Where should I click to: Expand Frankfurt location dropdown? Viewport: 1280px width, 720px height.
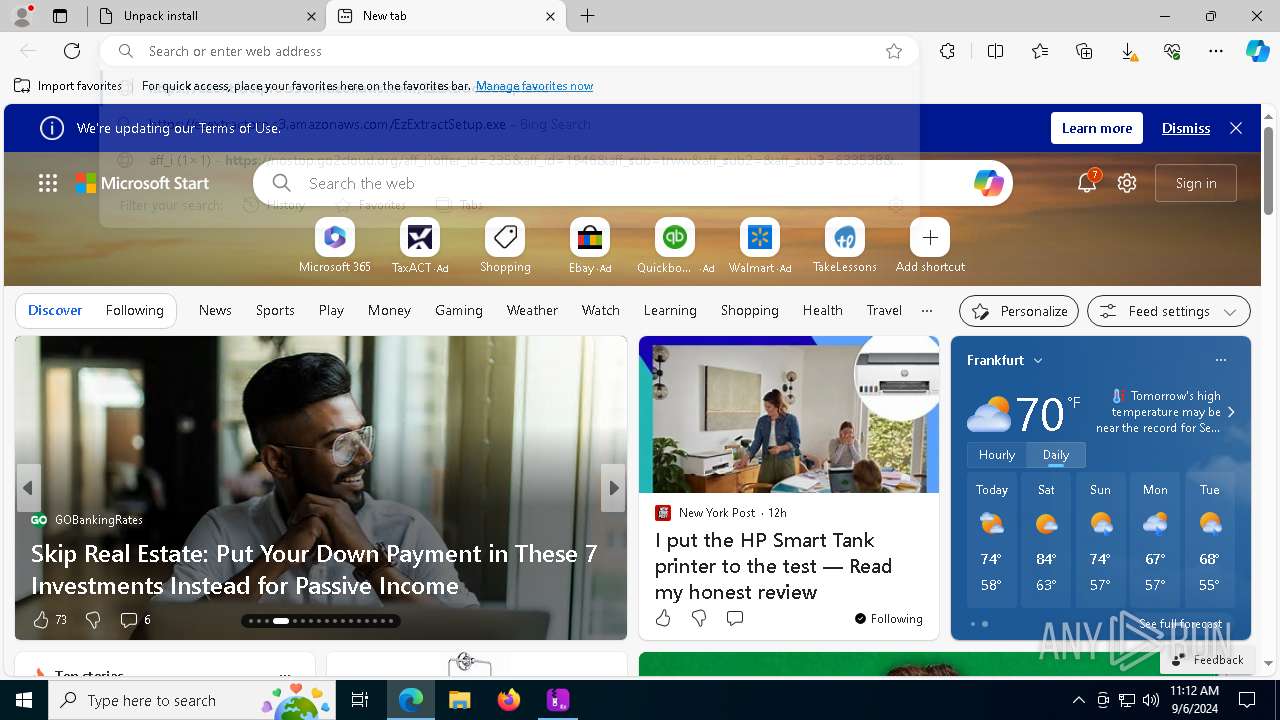[1038, 360]
